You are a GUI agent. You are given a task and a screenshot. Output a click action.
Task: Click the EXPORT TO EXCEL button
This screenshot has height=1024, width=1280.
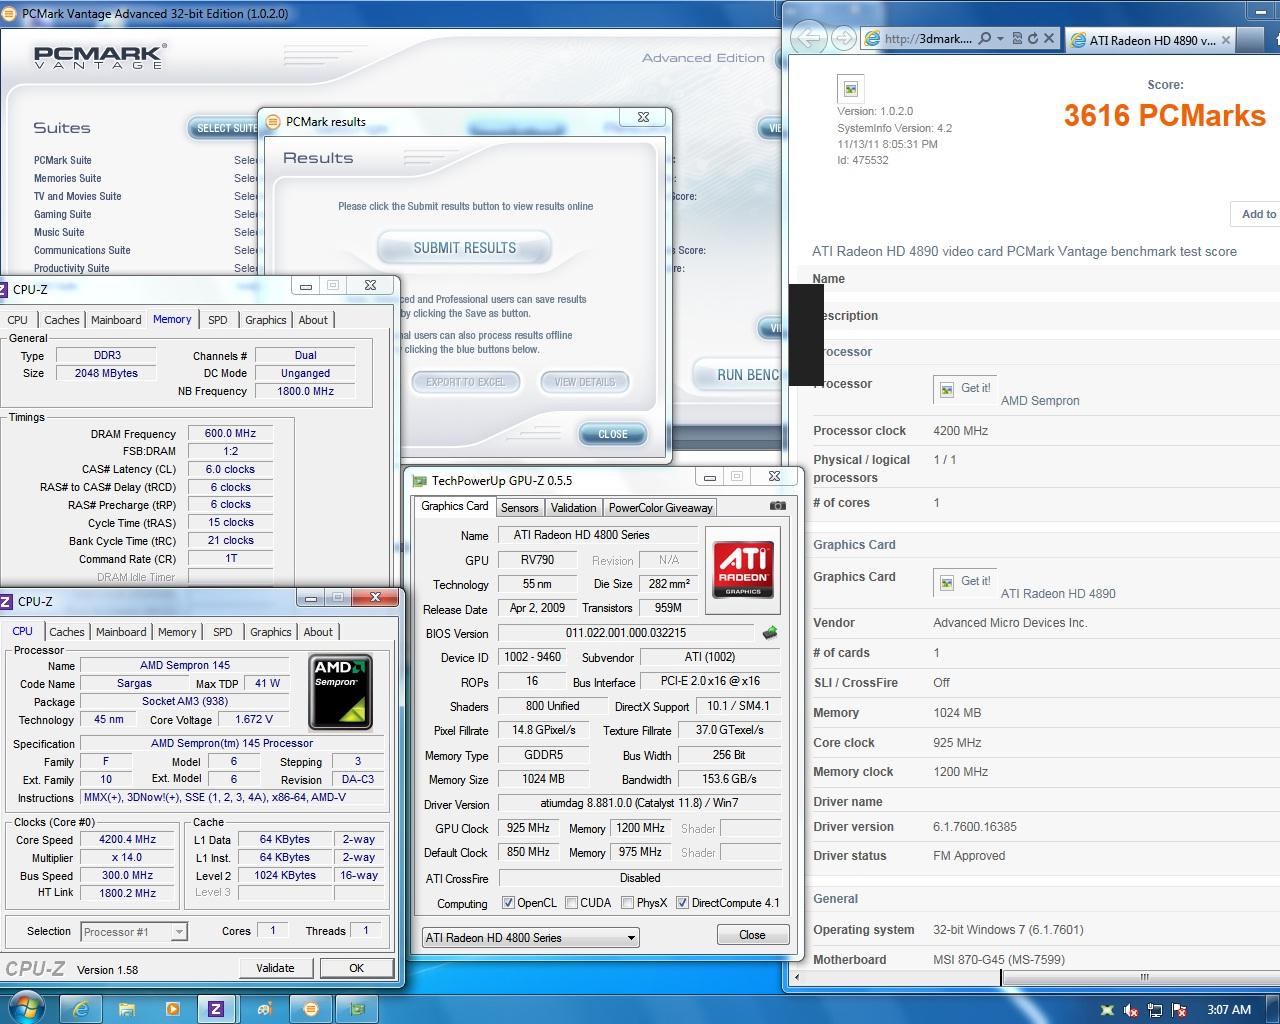pos(466,382)
